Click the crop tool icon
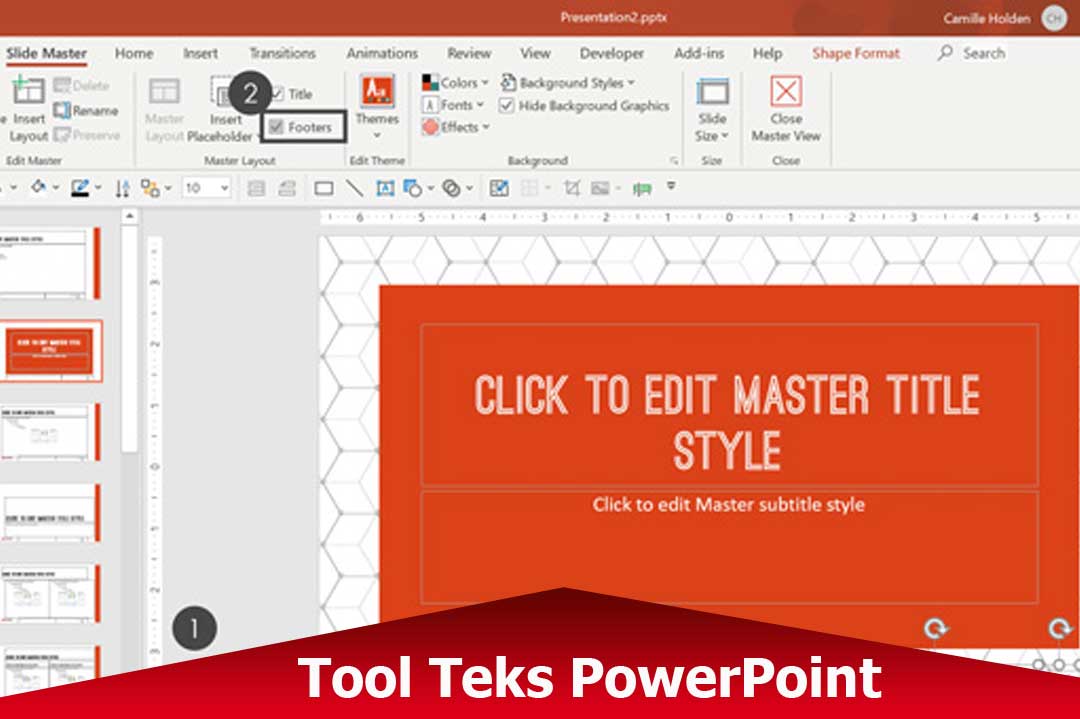Image resolution: width=1080 pixels, height=719 pixels. coord(572,188)
